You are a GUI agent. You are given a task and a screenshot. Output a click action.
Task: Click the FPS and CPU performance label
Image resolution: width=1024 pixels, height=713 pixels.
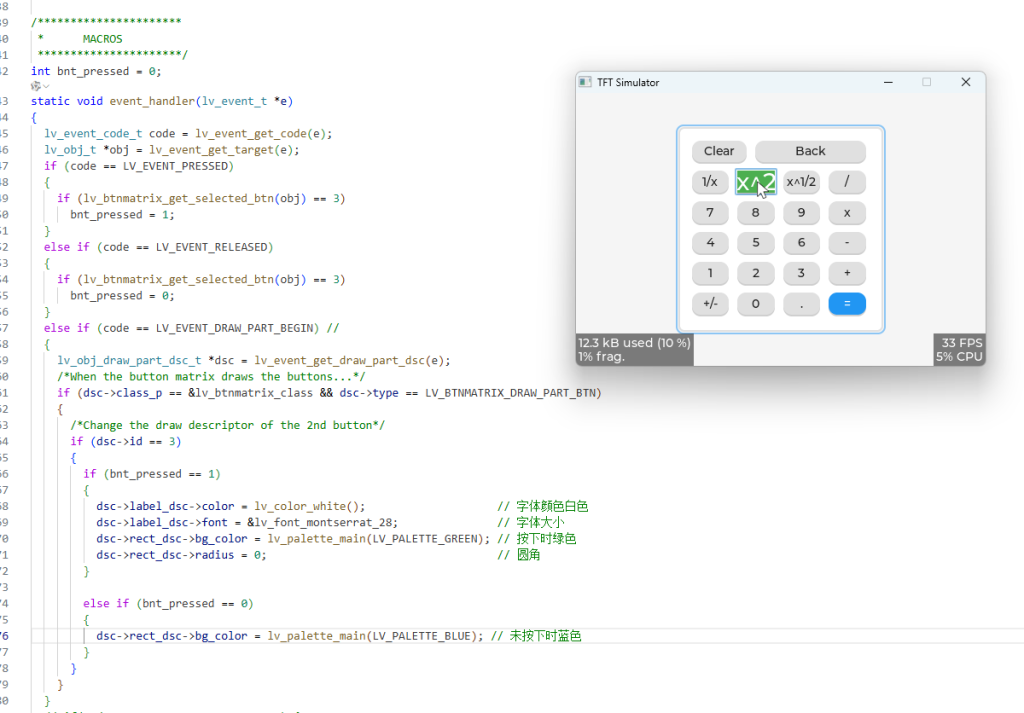[x=959, y=349]
